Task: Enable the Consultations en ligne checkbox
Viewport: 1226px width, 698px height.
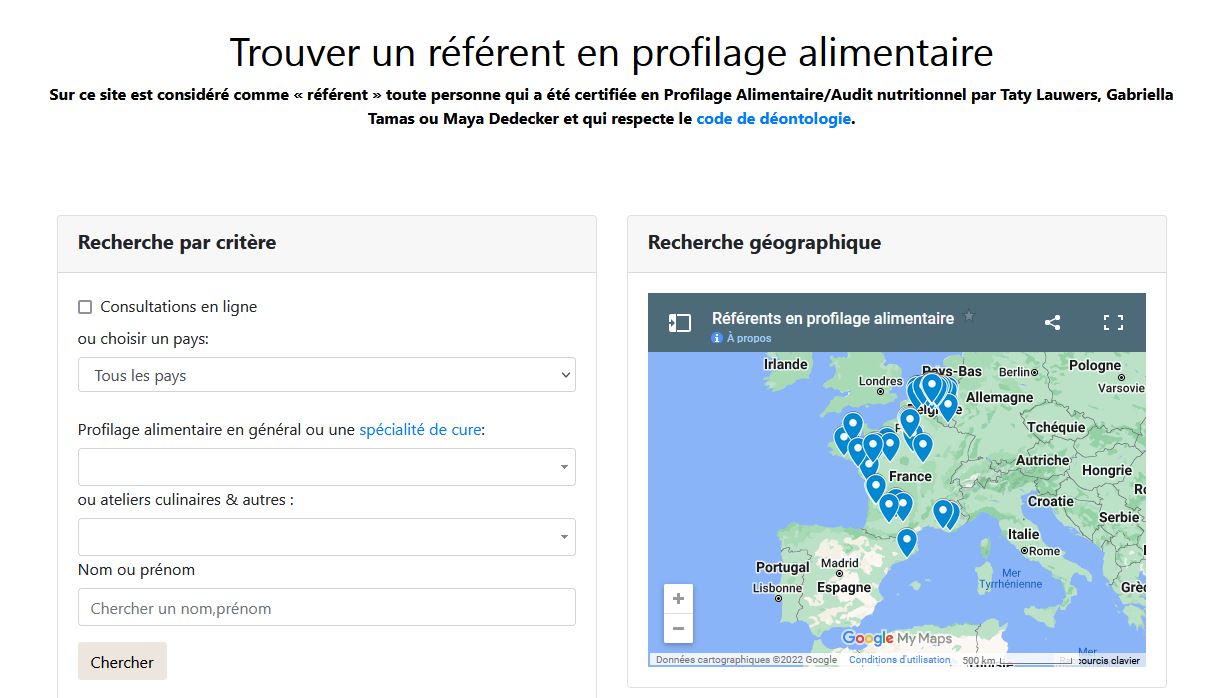Action: 85,307
